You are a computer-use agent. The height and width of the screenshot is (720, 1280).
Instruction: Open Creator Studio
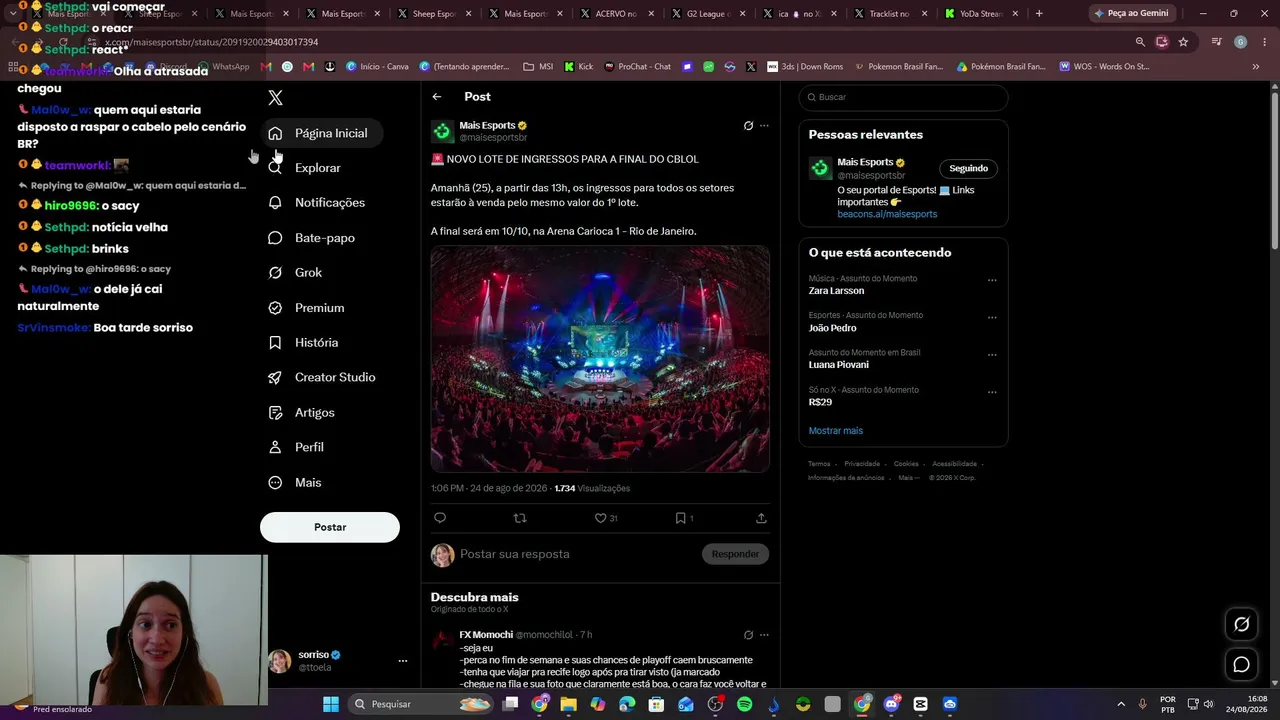click(x=323, y=377)
